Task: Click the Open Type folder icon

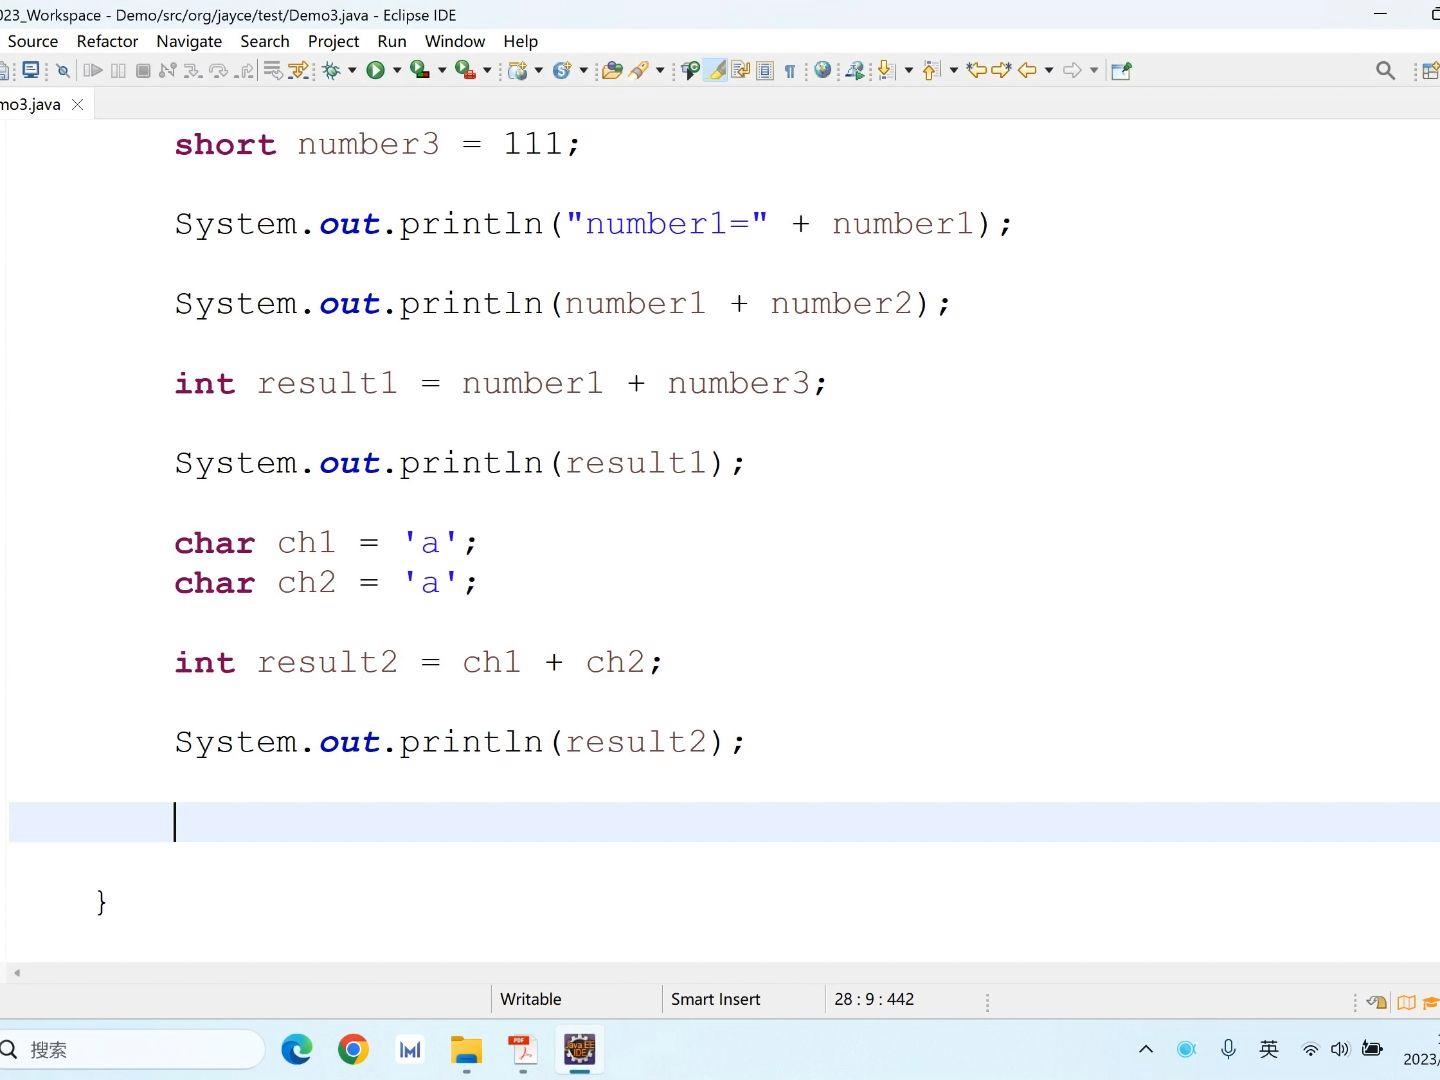Action: [612, 70]
